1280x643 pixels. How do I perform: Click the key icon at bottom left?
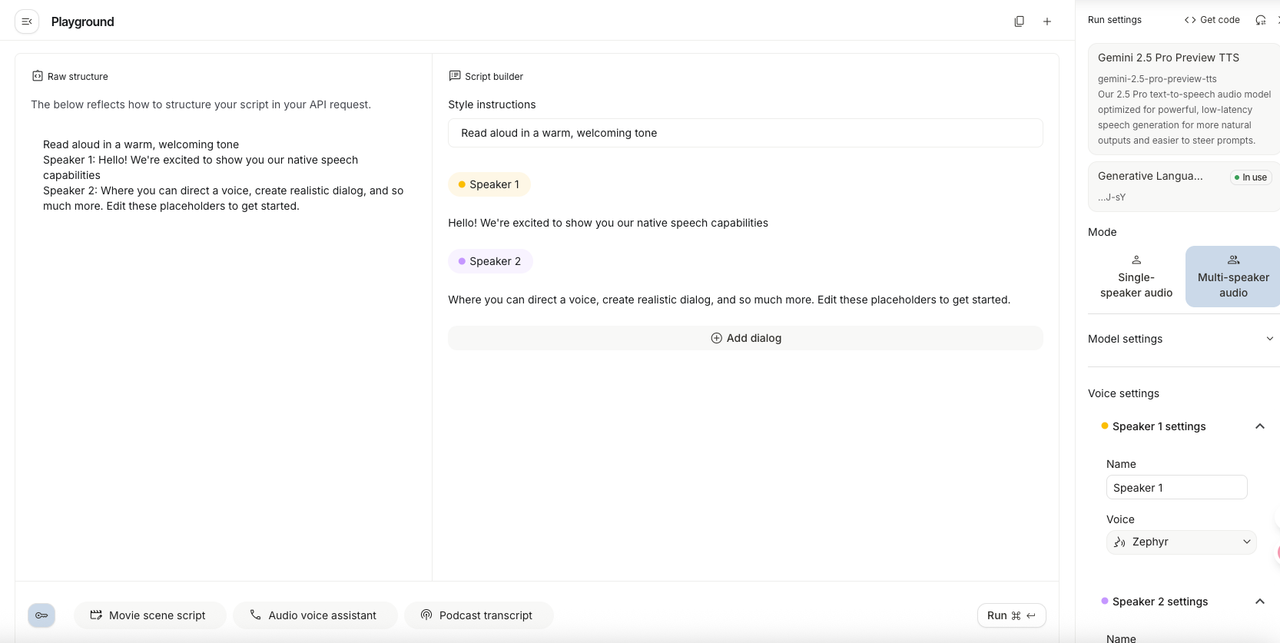click(x=41, y=615)
